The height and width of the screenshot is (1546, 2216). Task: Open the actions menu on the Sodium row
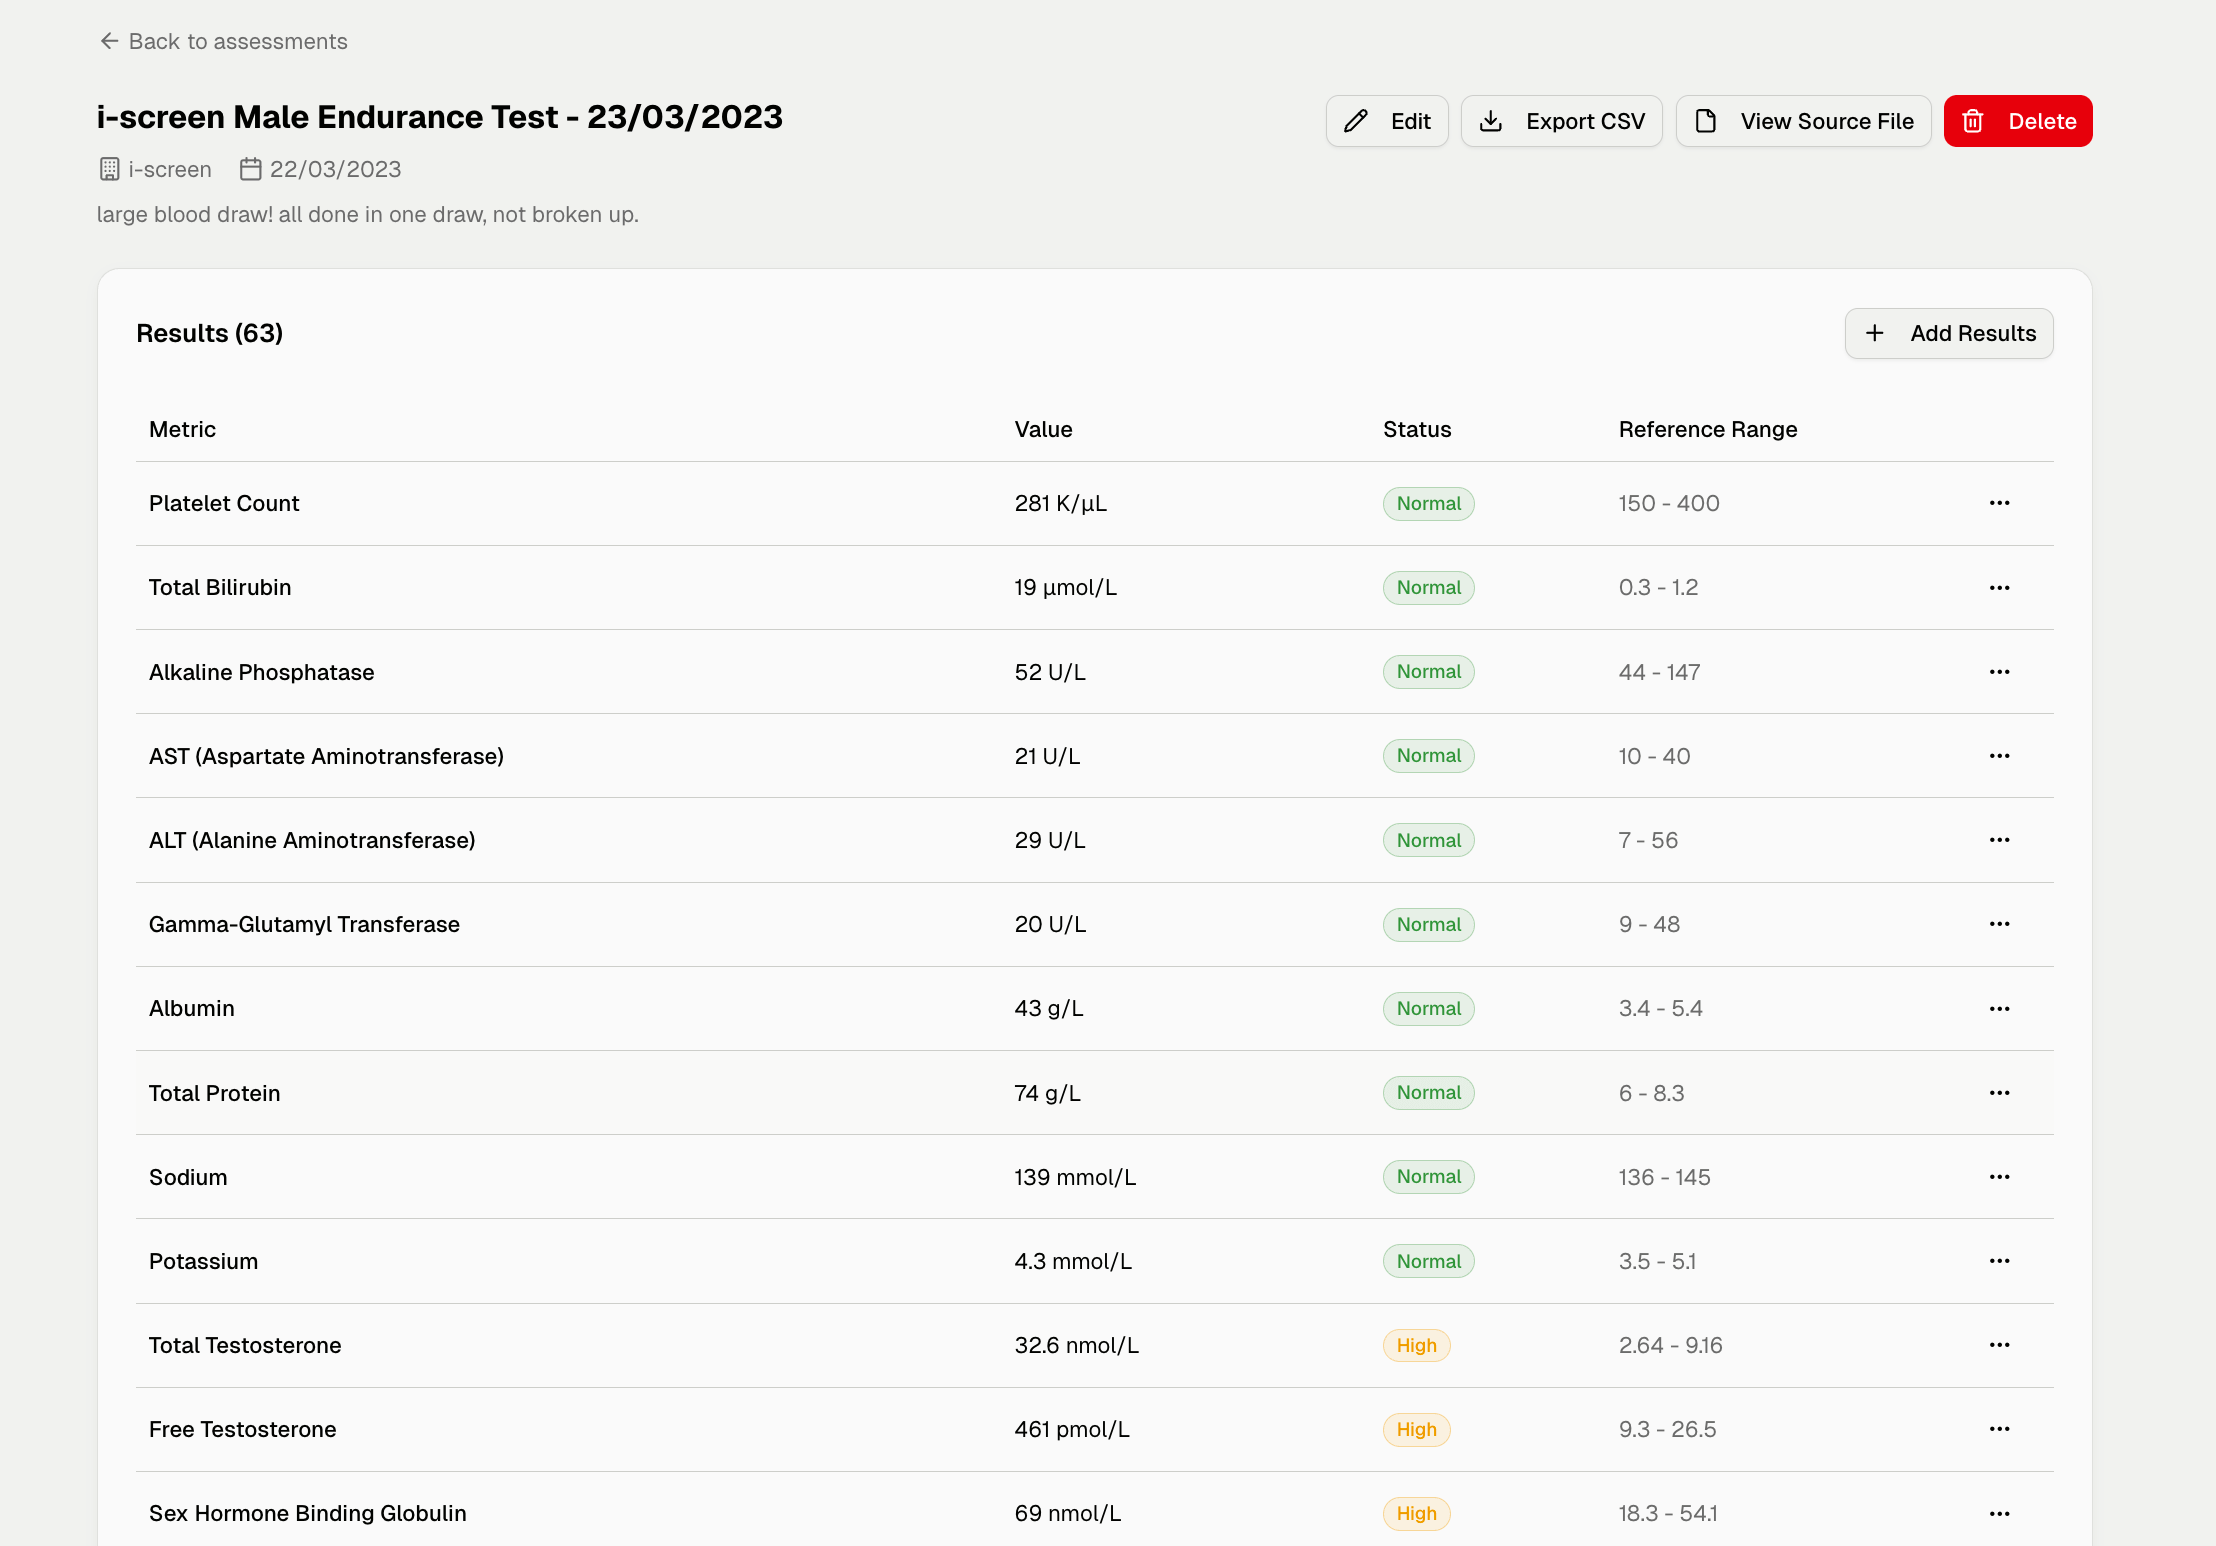tap(2000, 1177)
